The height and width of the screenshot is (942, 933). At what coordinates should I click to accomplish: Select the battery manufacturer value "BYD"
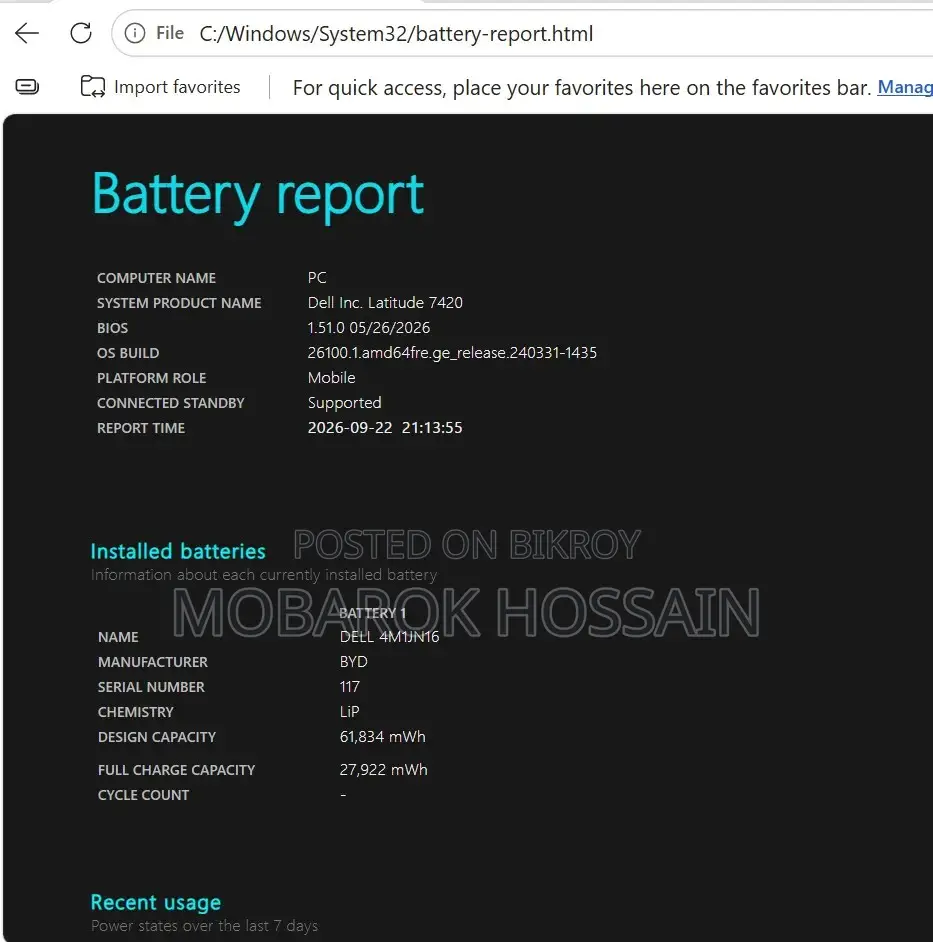[x=354, y=662]
